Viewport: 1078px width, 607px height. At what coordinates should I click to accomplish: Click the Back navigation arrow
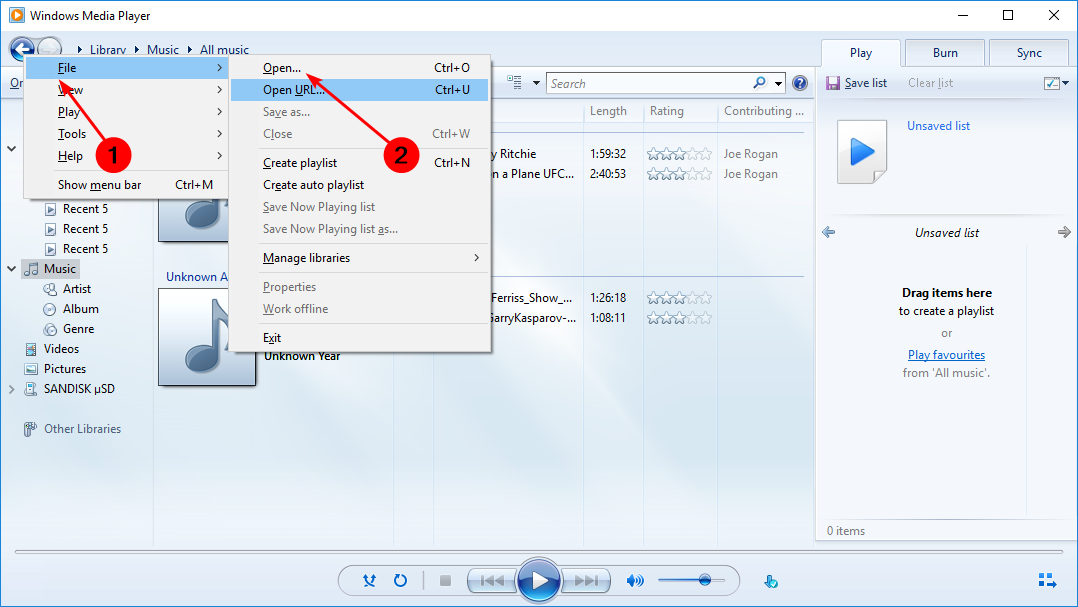click(x=22, y=48)
